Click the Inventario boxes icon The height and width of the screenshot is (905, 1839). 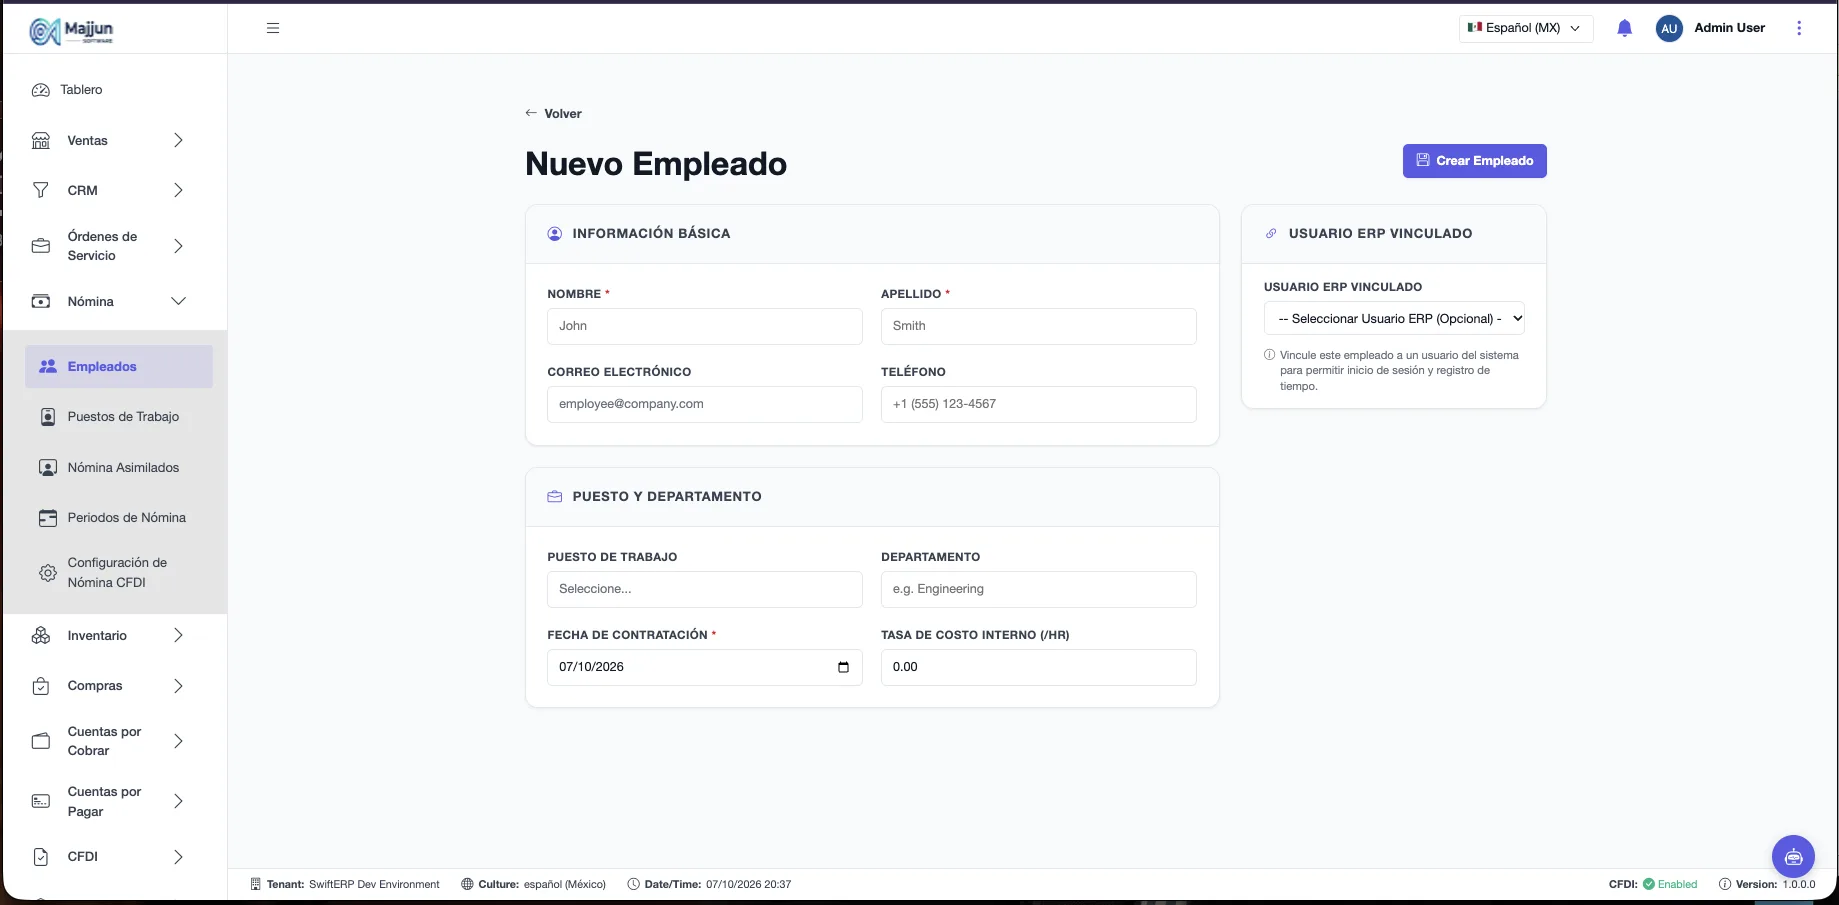(x=41, y=636)
